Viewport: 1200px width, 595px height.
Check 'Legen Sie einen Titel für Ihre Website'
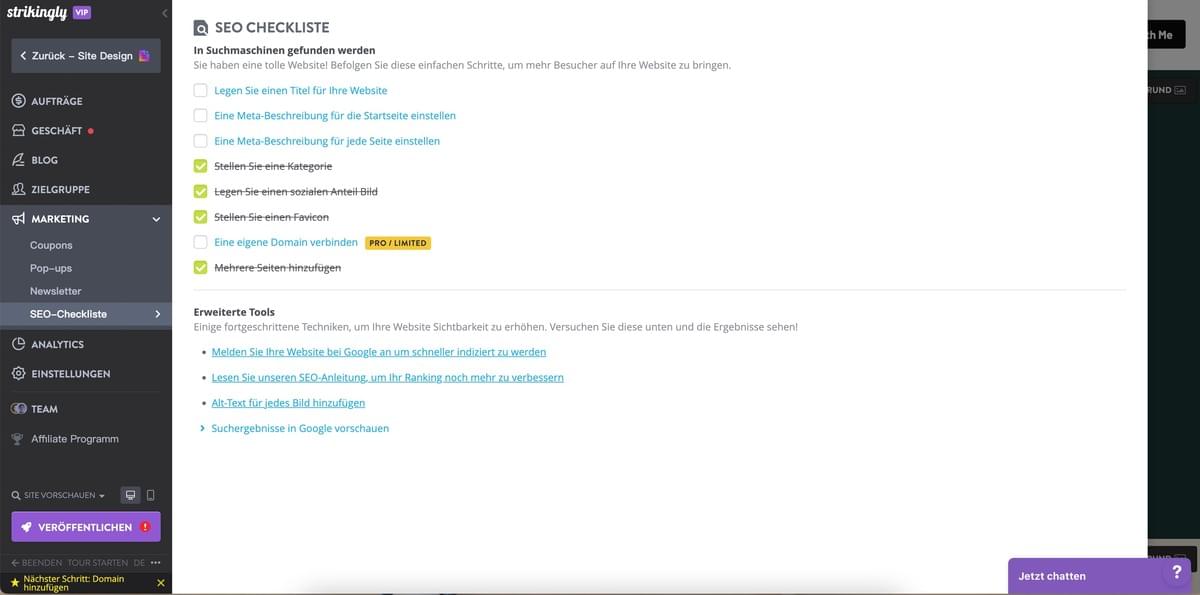tap(200, 90)
